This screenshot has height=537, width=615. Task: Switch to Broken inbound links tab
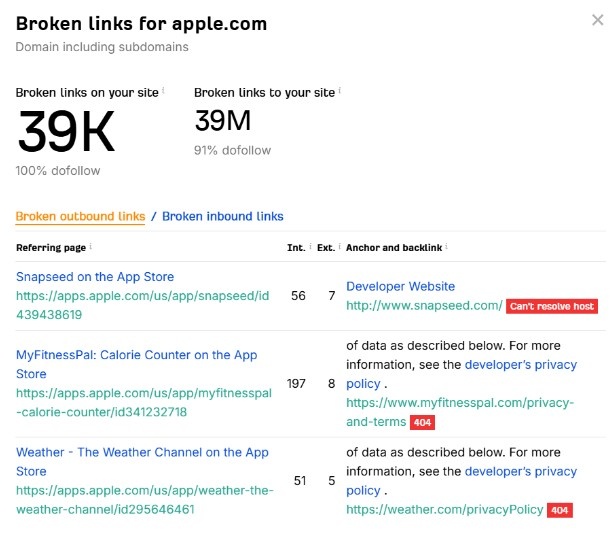pyautogui.click(x=223, y=217)
